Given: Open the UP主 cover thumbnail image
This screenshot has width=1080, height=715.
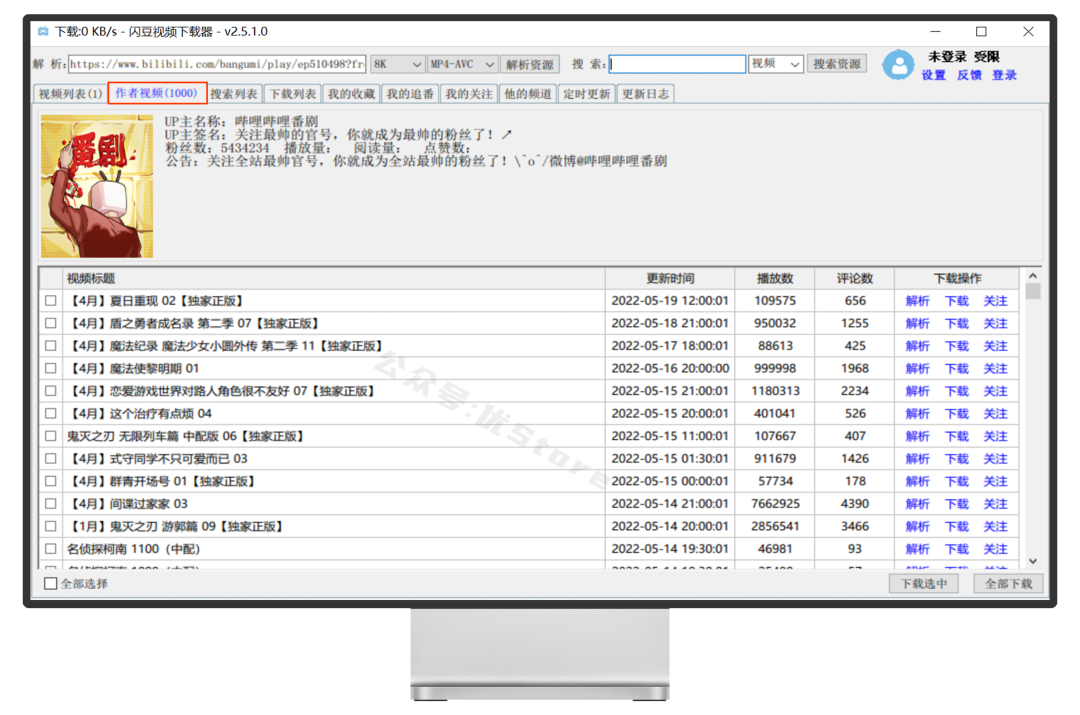Looking at the screenshot, I should click(x=97, y=186).
